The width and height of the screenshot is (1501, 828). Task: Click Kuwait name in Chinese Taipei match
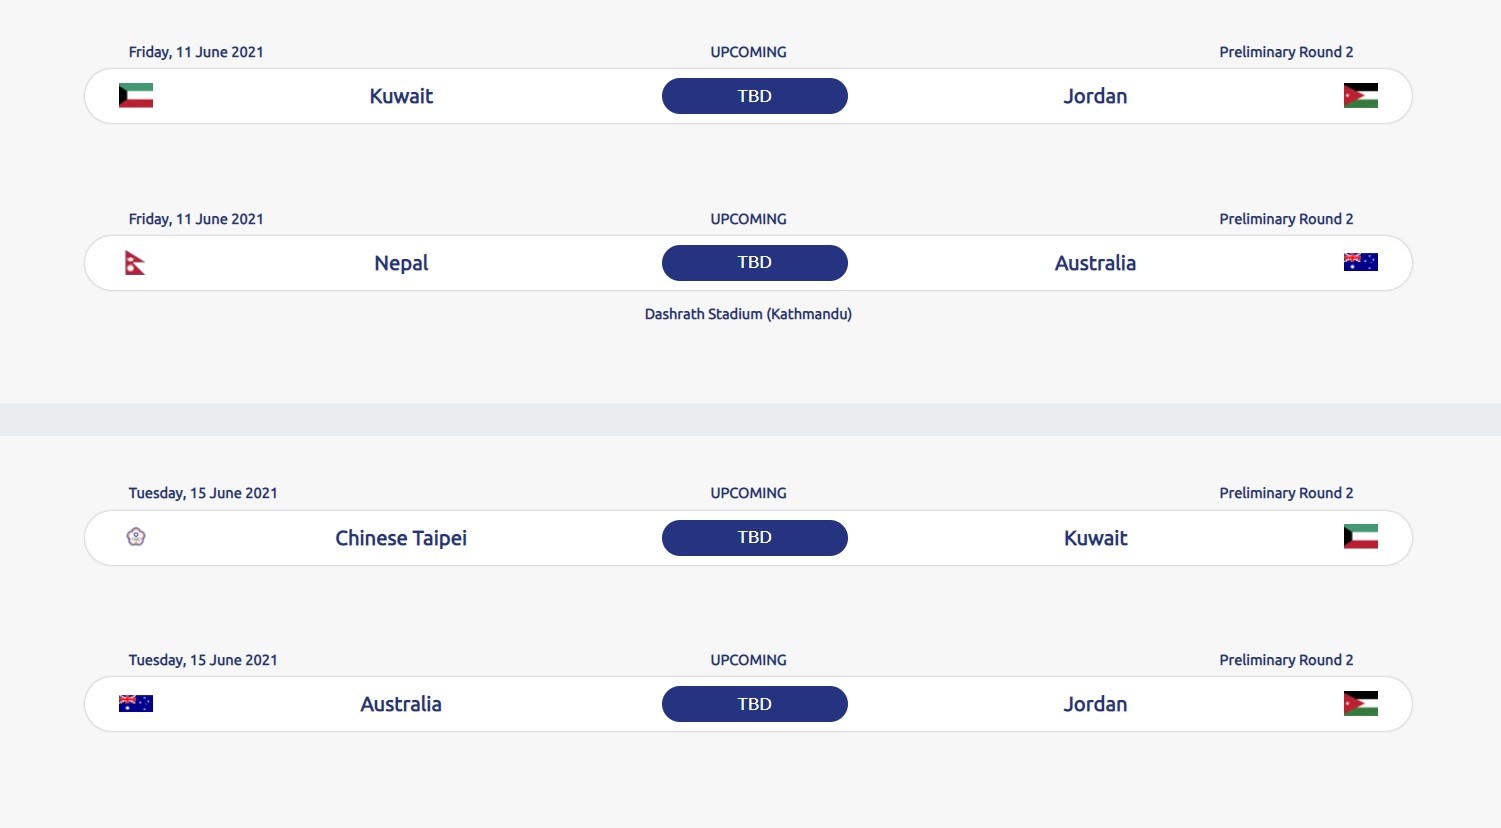click(1095, 538)
